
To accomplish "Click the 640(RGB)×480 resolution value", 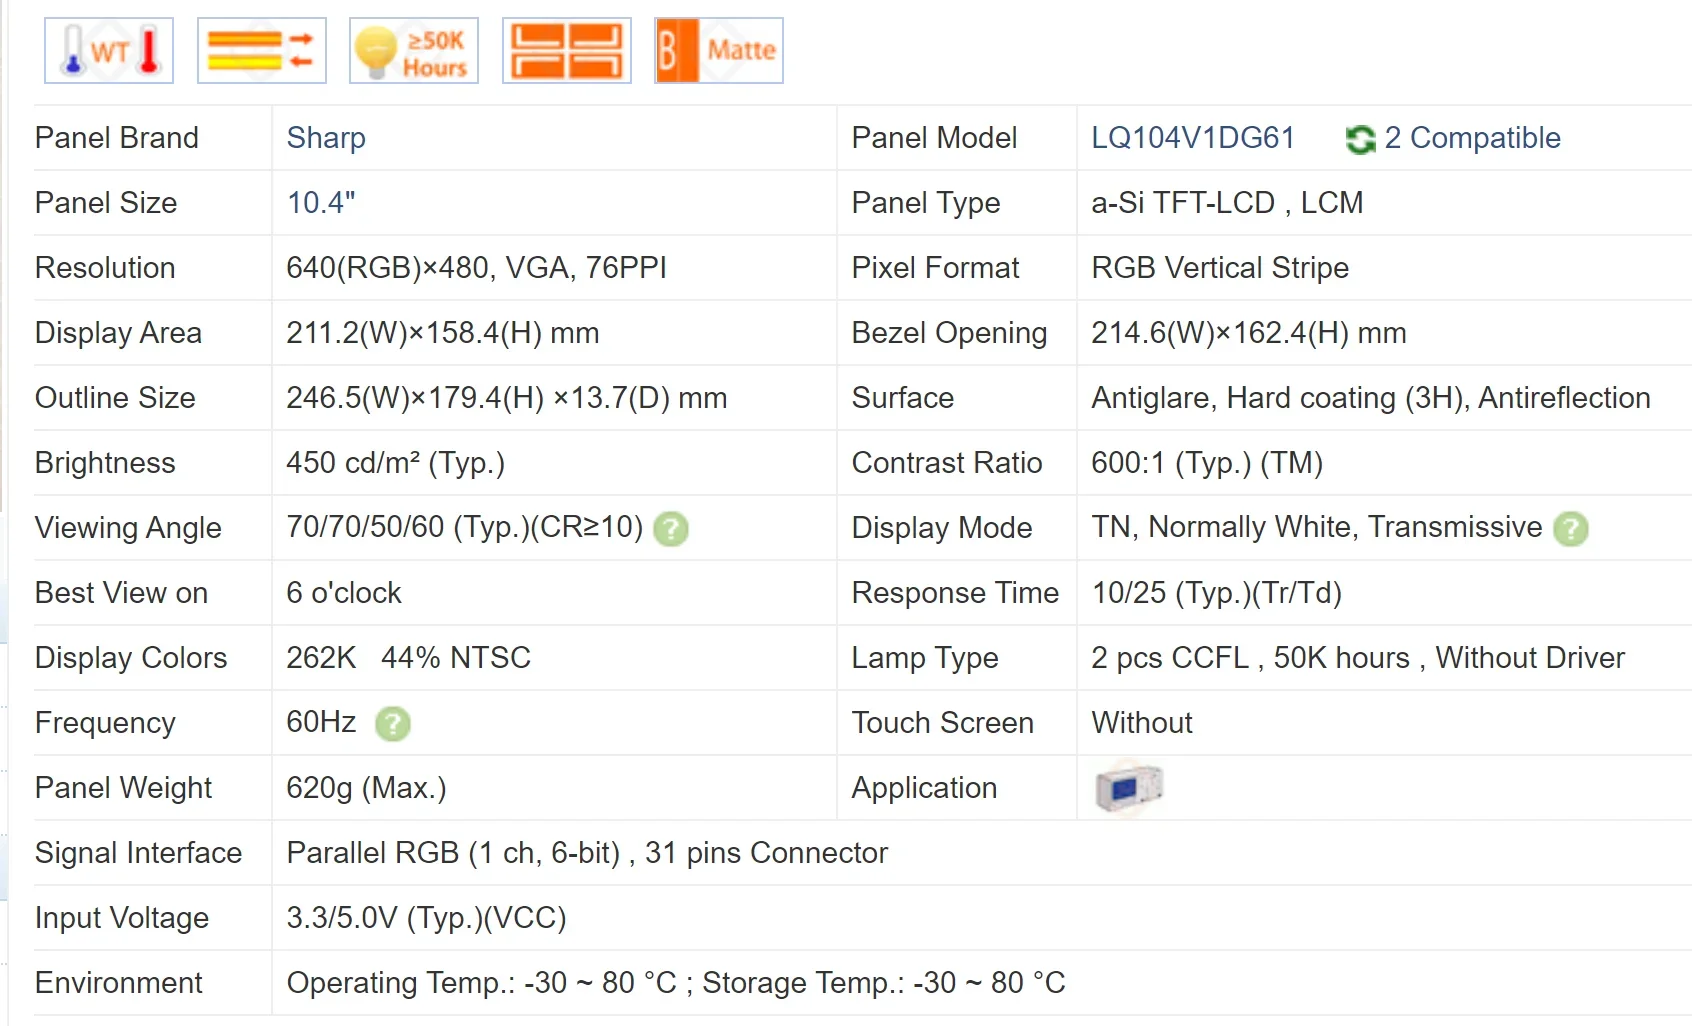I will 476,268.
